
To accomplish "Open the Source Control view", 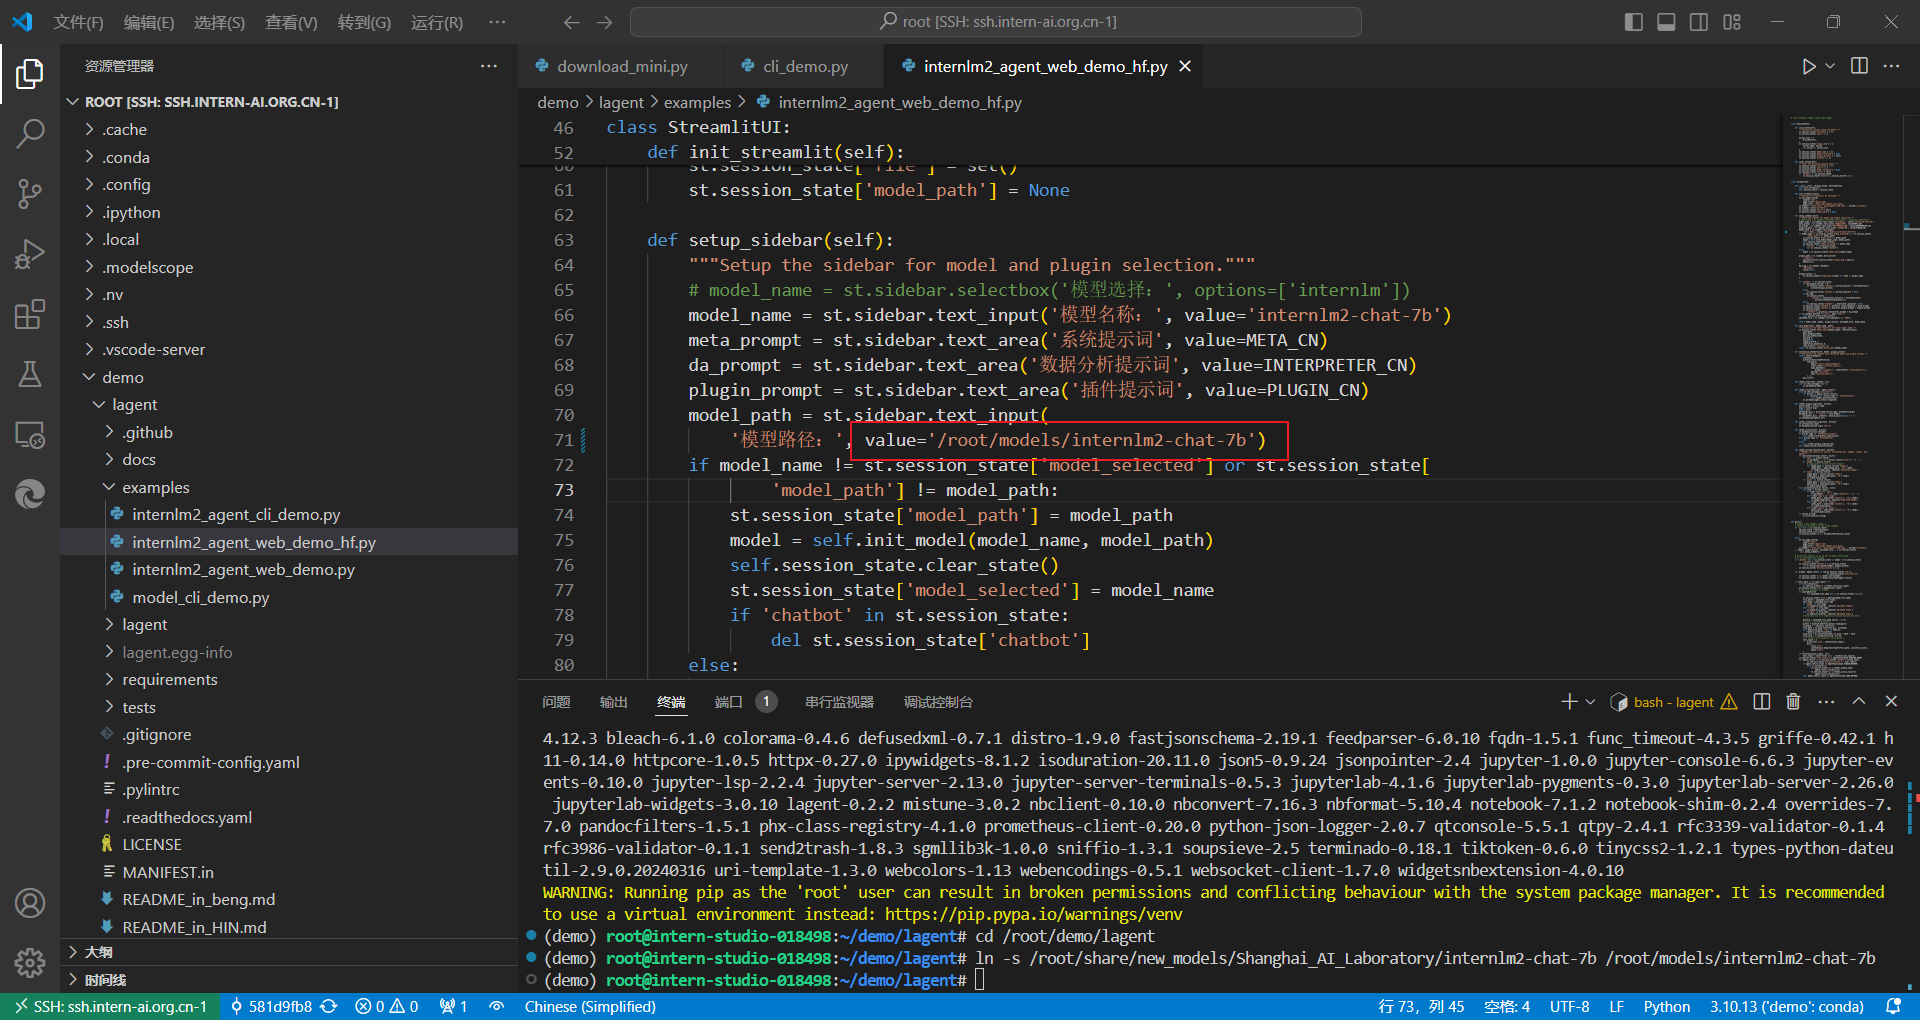I will (x=30, y=193).
